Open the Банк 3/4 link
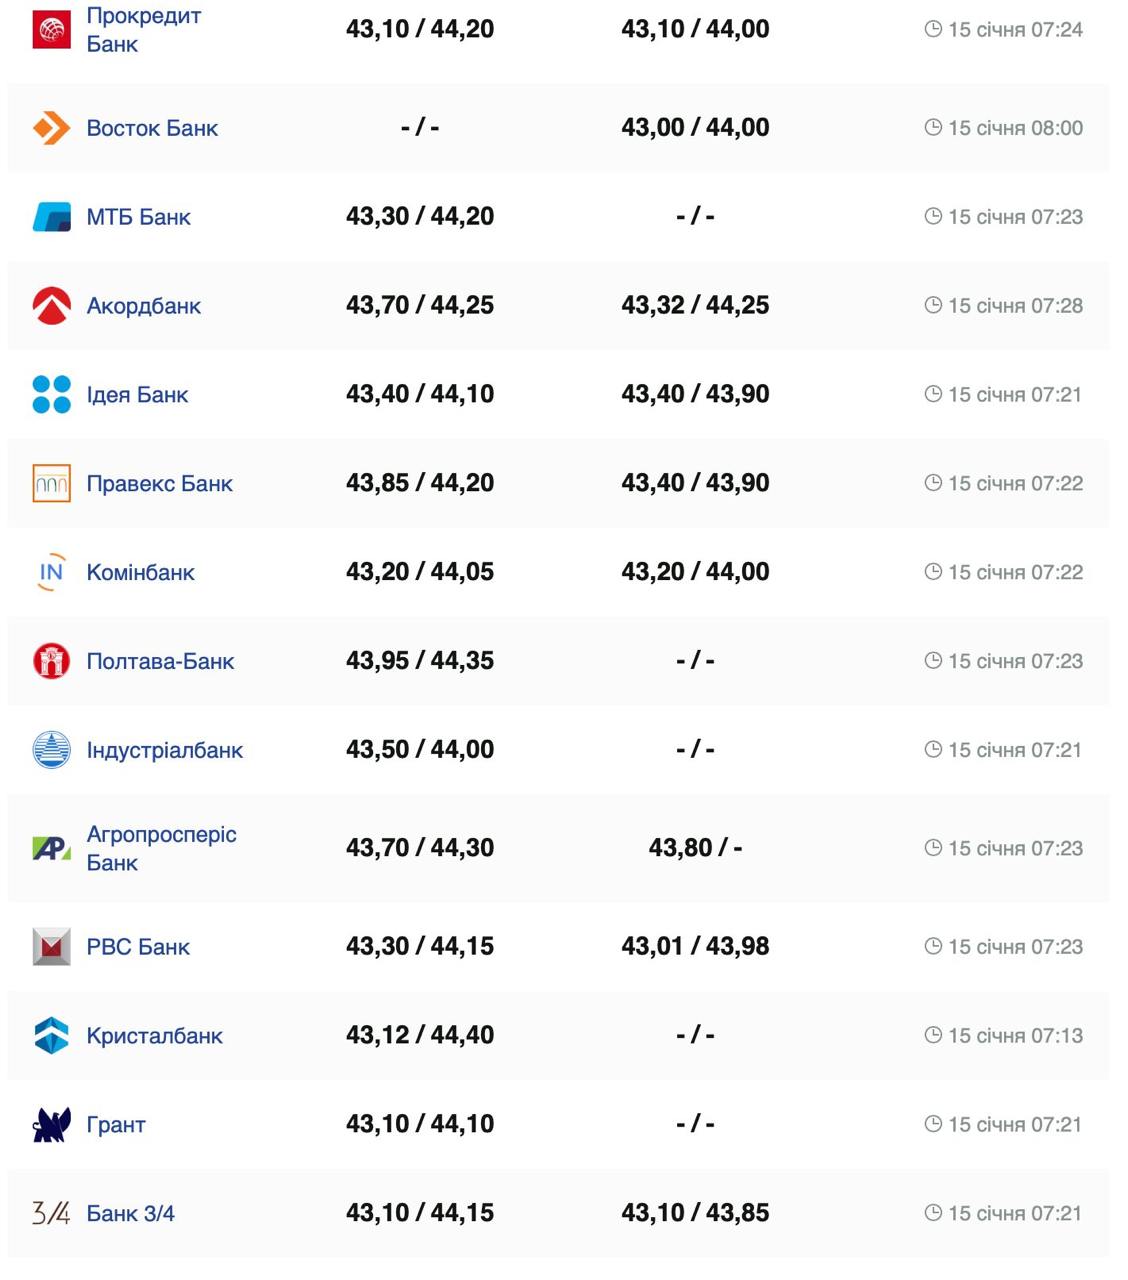1128x1280 pixels. (130, 1213)
